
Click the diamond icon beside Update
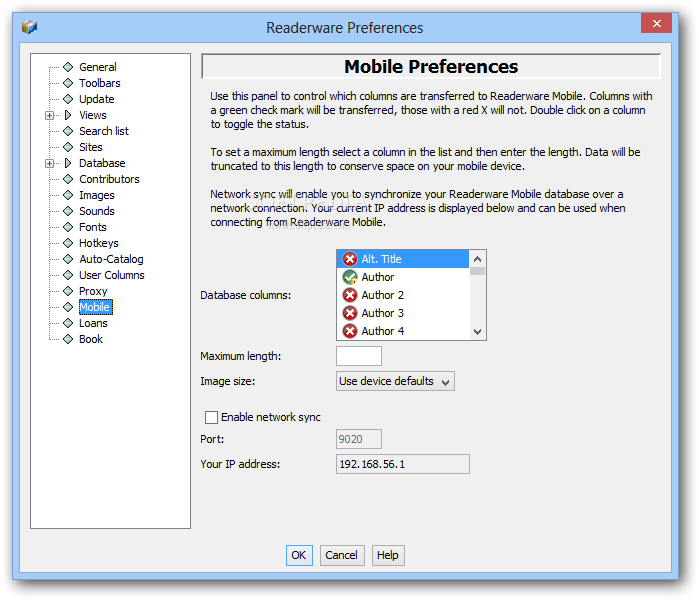[x=68, y=99]
